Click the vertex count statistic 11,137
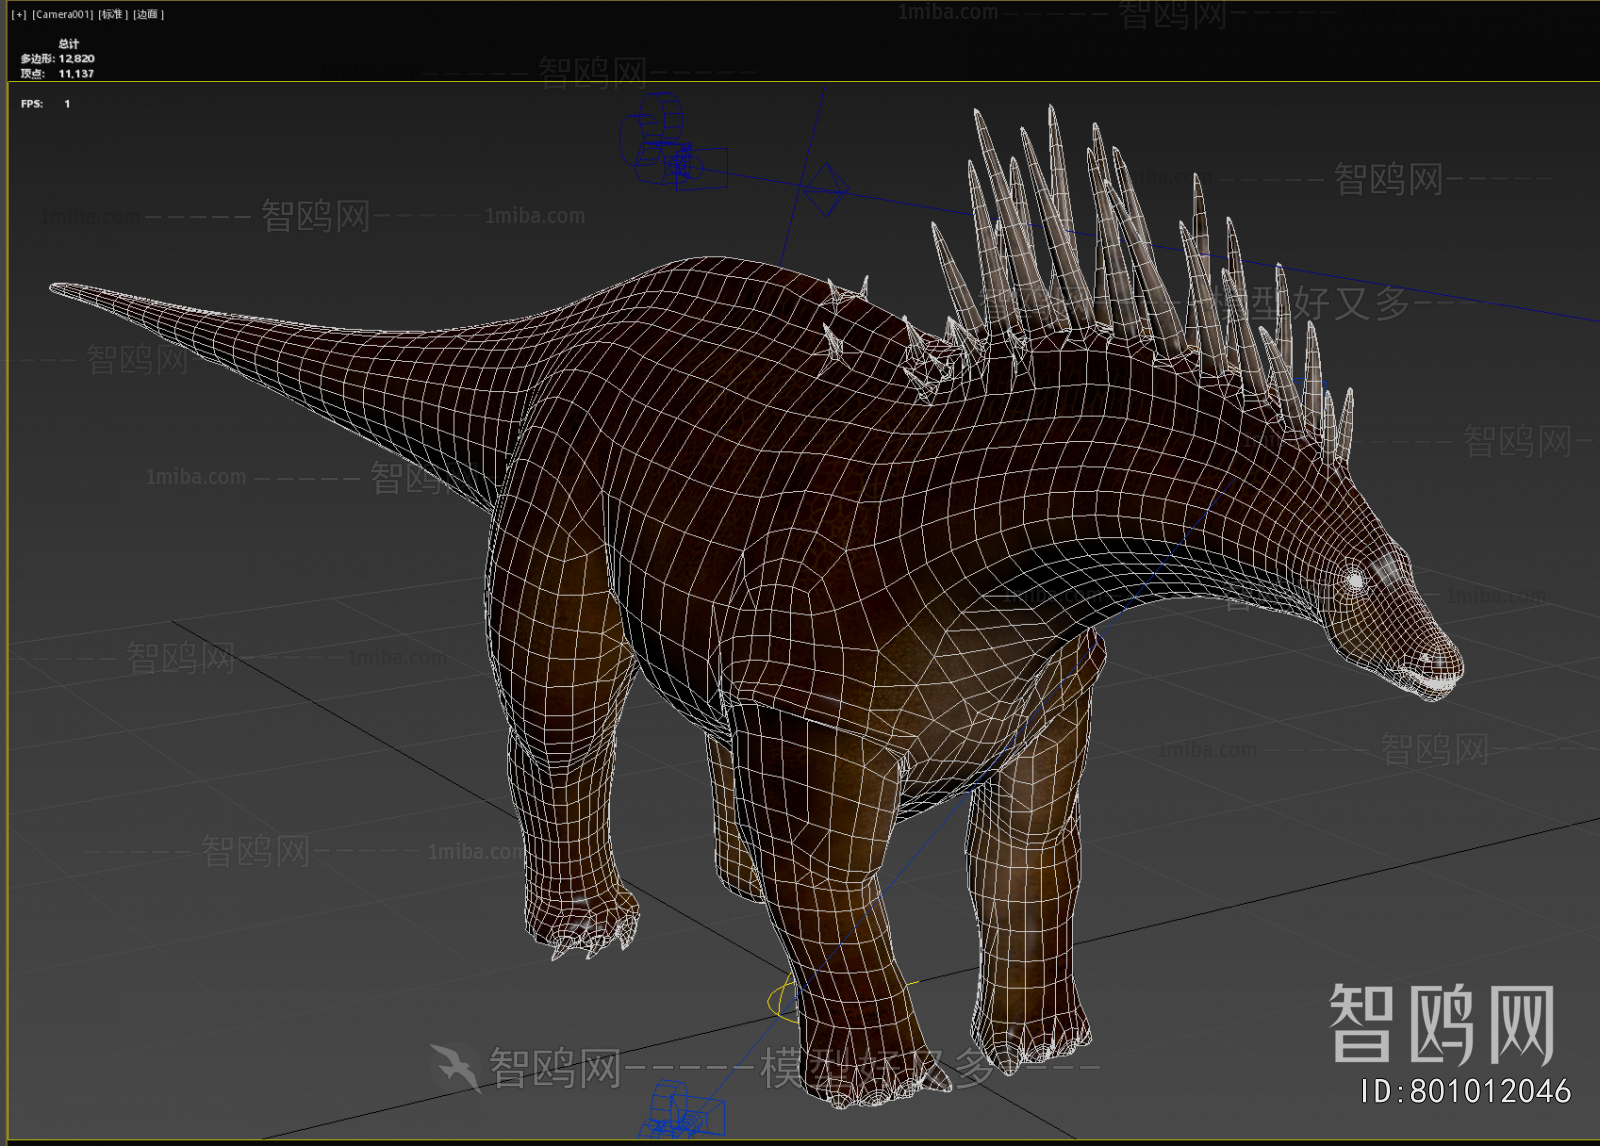1600x1146 pixels. coord(76,74)
